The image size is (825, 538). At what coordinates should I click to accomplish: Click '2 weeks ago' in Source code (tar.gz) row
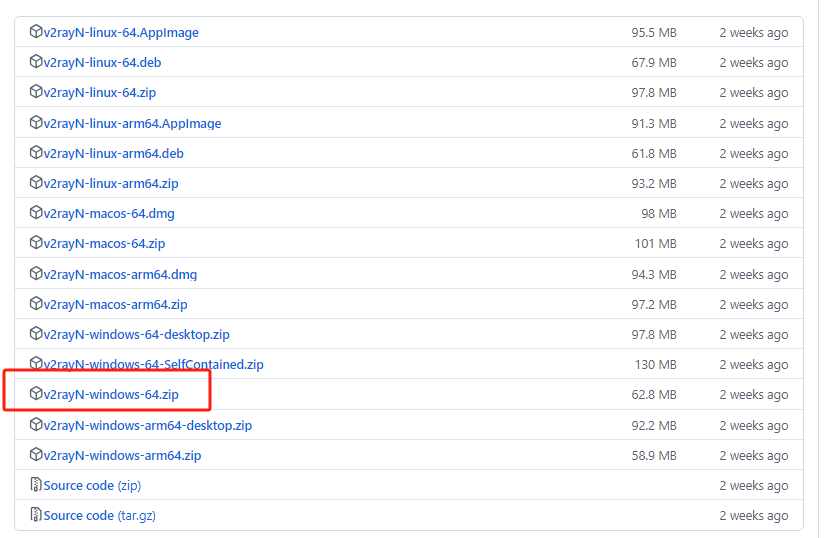click(x=754, y=515)
